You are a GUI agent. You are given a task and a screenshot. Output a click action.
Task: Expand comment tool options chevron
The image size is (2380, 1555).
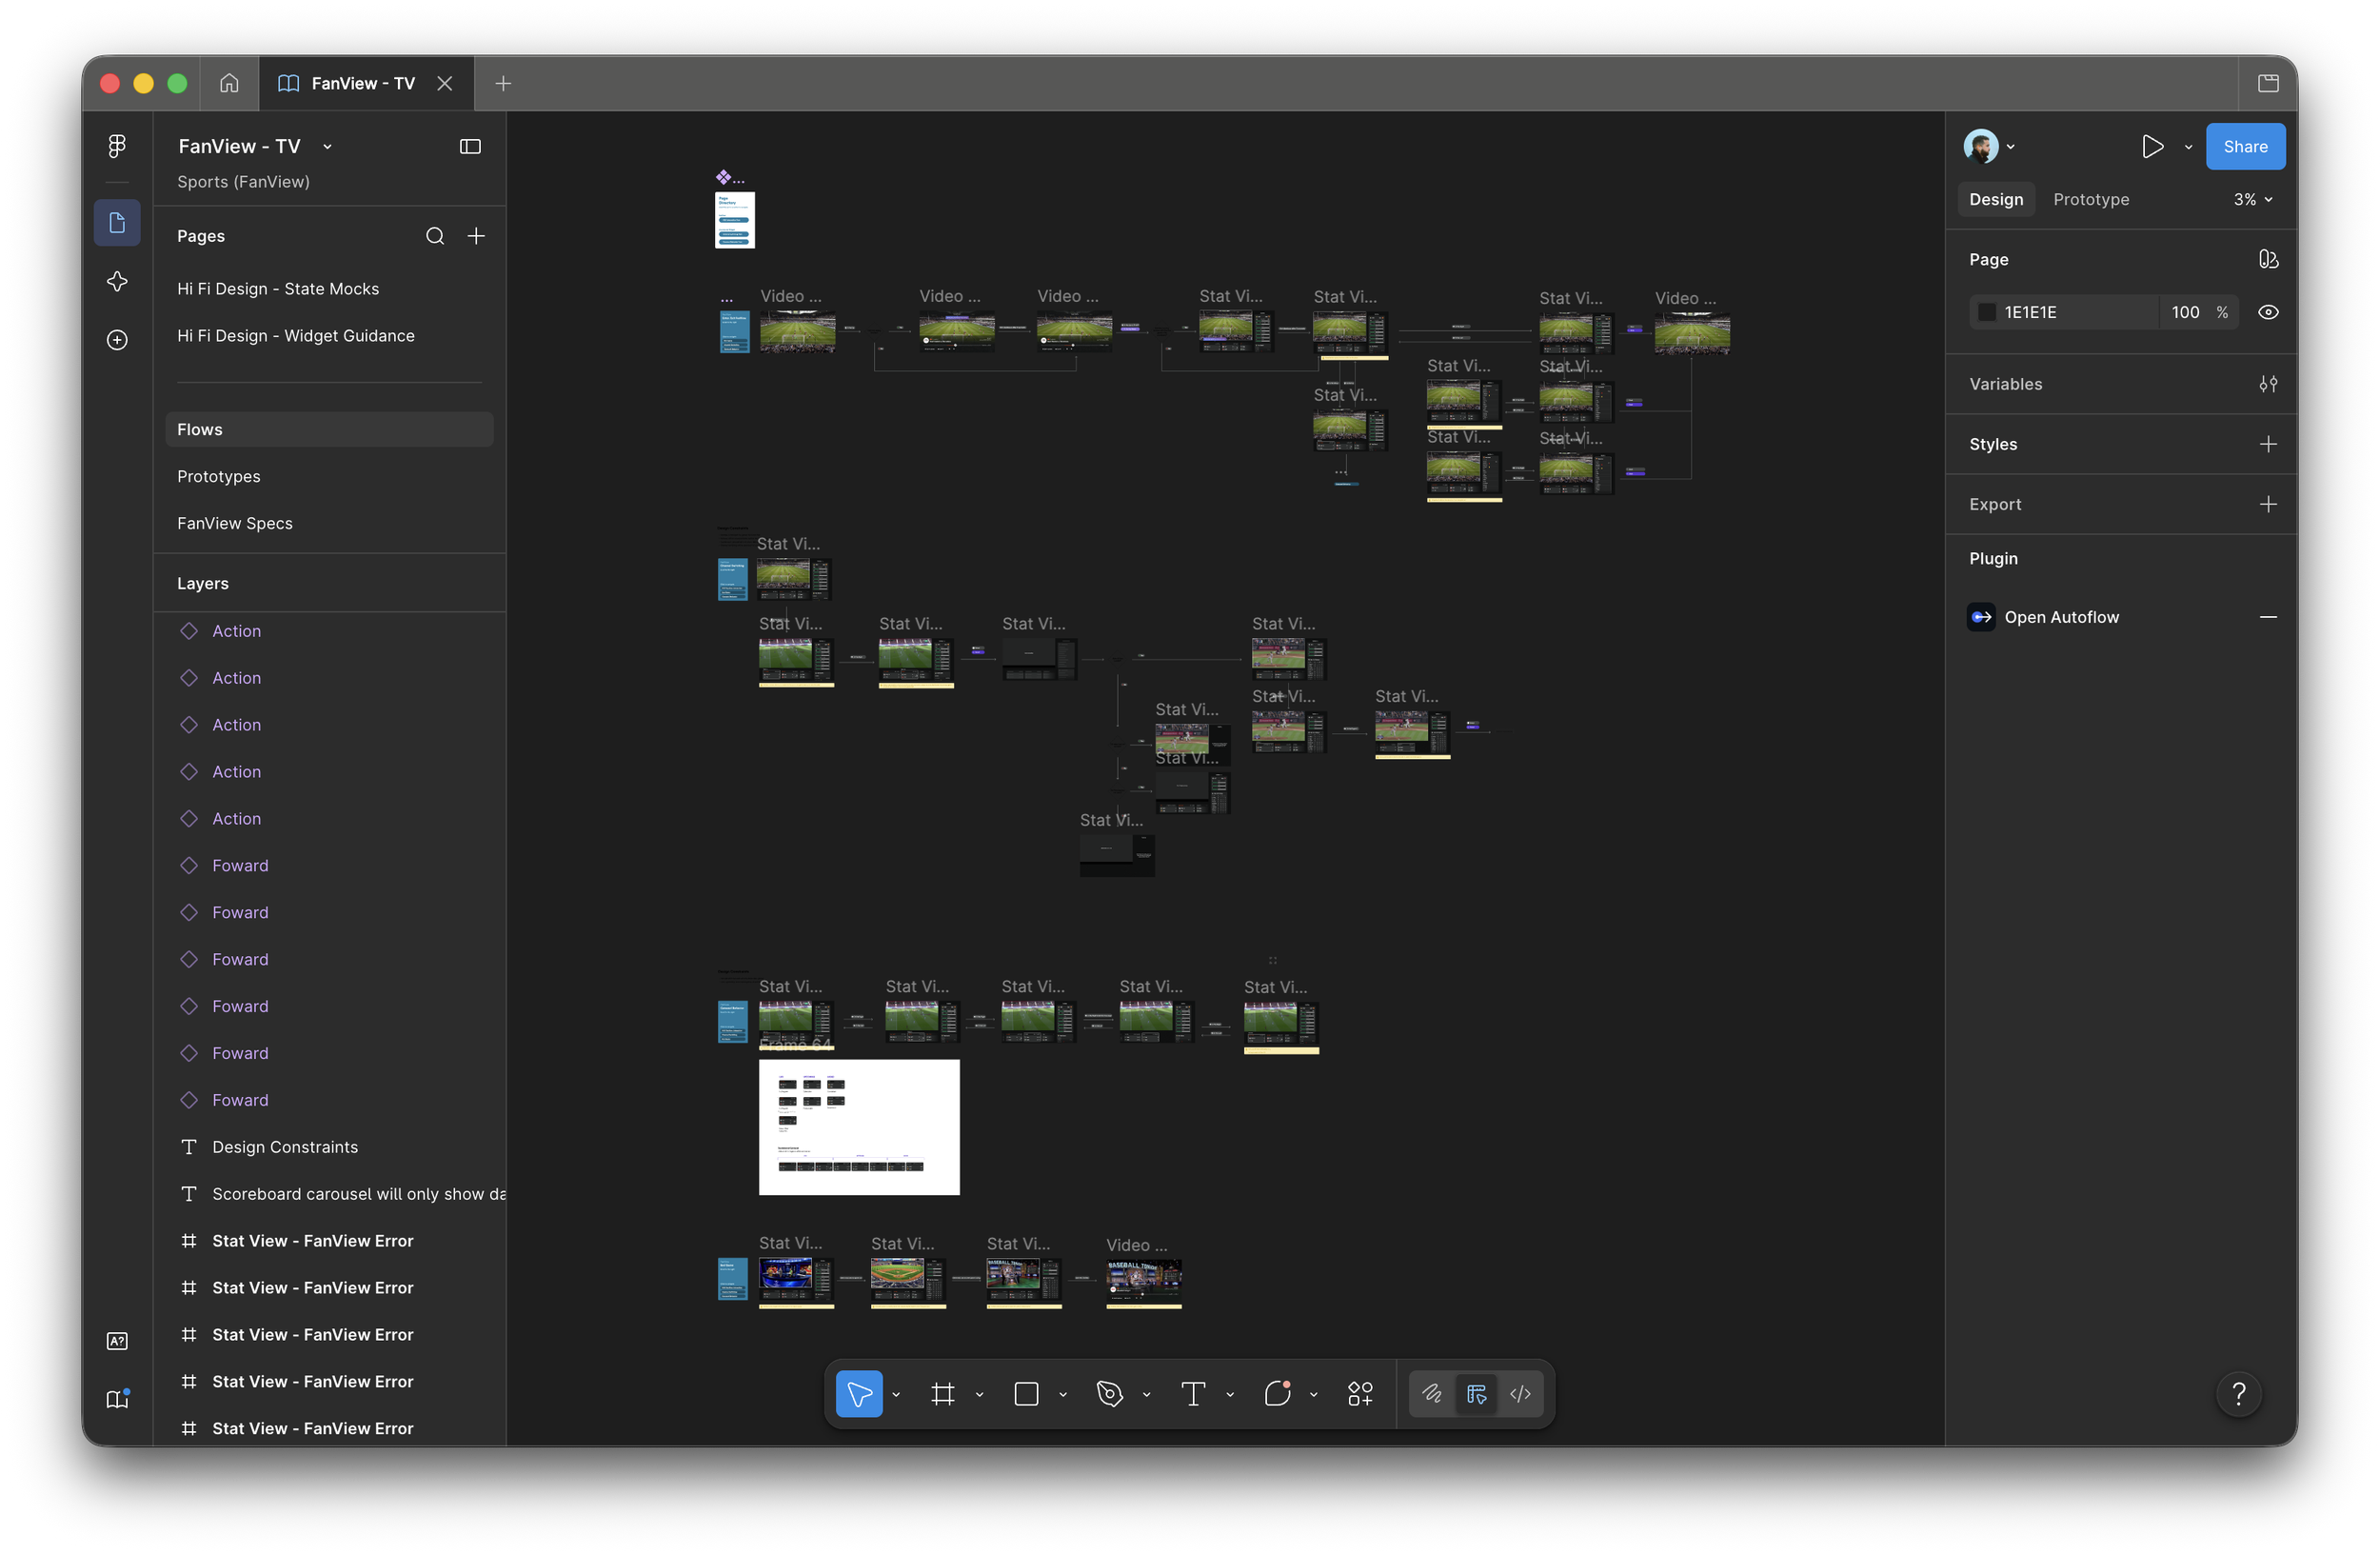(x=1313, y=1394)
